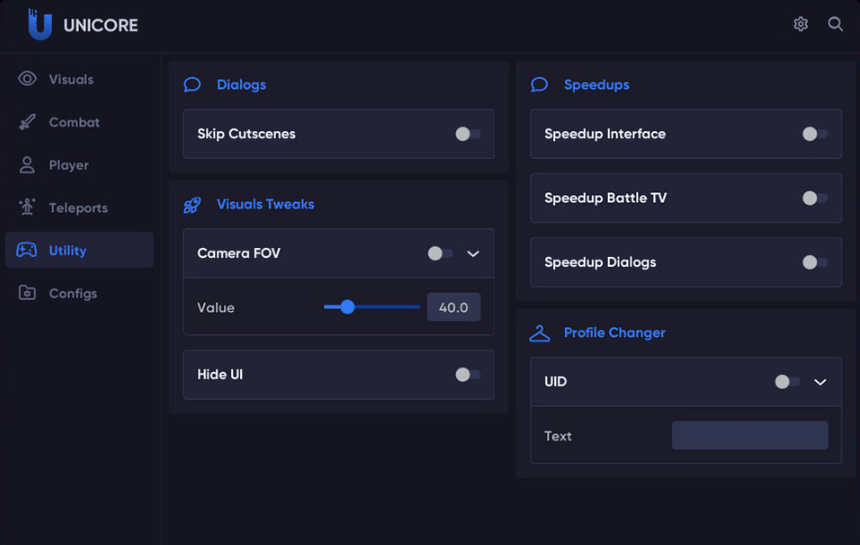Click the Speedups speech bubble icon
The height and width of the screenshot is (545, 860).
tap(539, 84)
